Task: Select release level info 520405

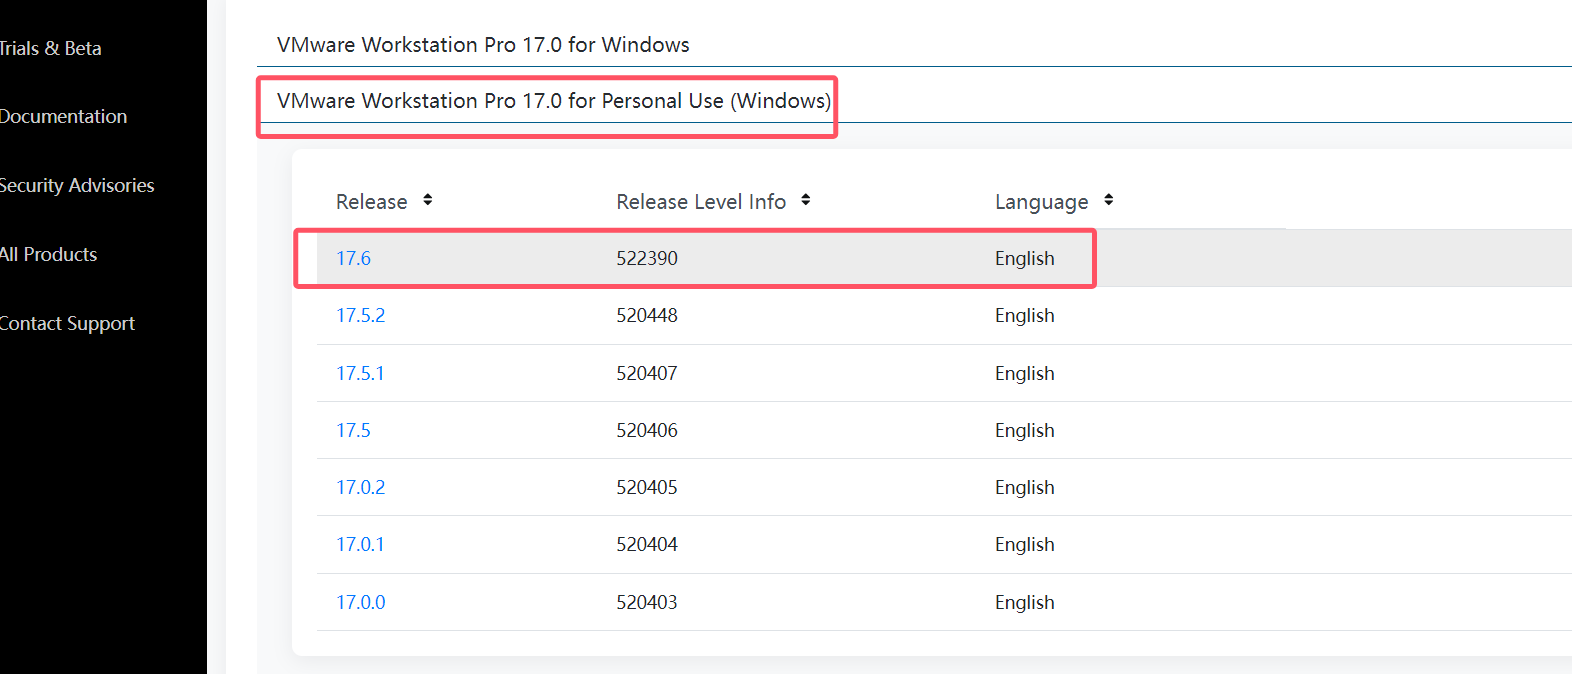Action: (647, 487)
